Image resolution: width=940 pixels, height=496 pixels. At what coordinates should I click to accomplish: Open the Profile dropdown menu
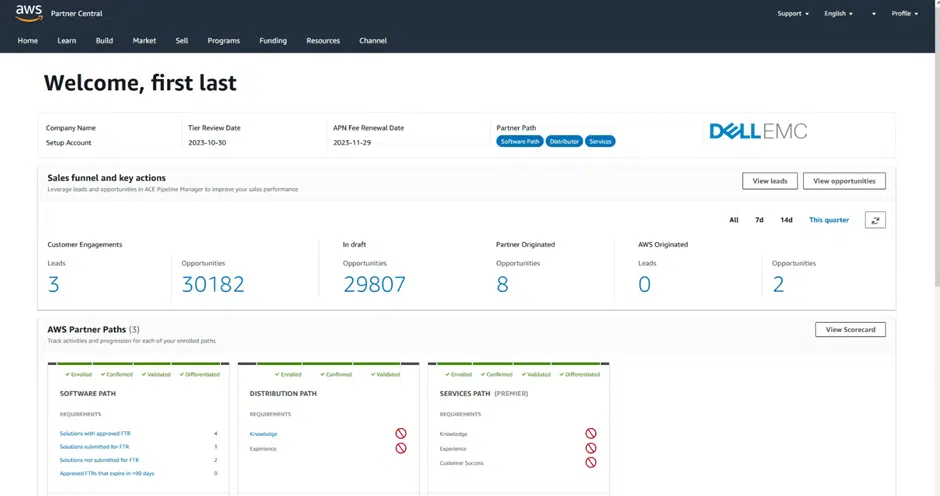coord(905,13)
